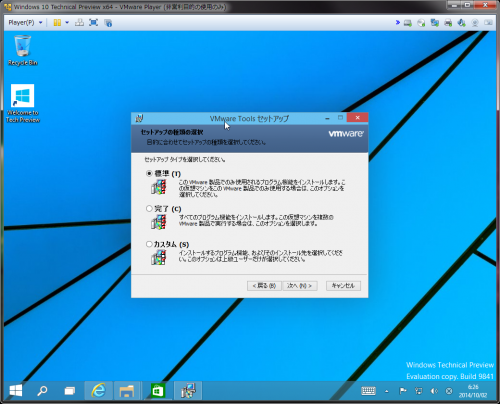The width and height of the screenshot is (500, 404).
Task: Click the webcam device icon
Action: [x=475, y=23]
